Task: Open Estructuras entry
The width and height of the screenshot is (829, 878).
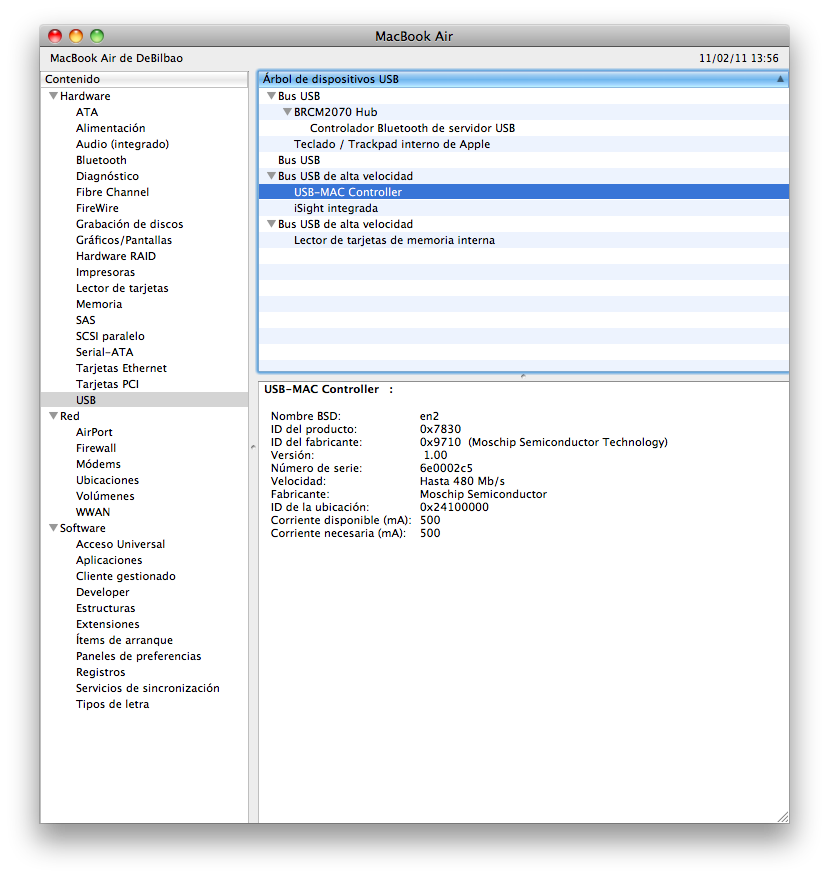Action: click(x=106, y=608)
